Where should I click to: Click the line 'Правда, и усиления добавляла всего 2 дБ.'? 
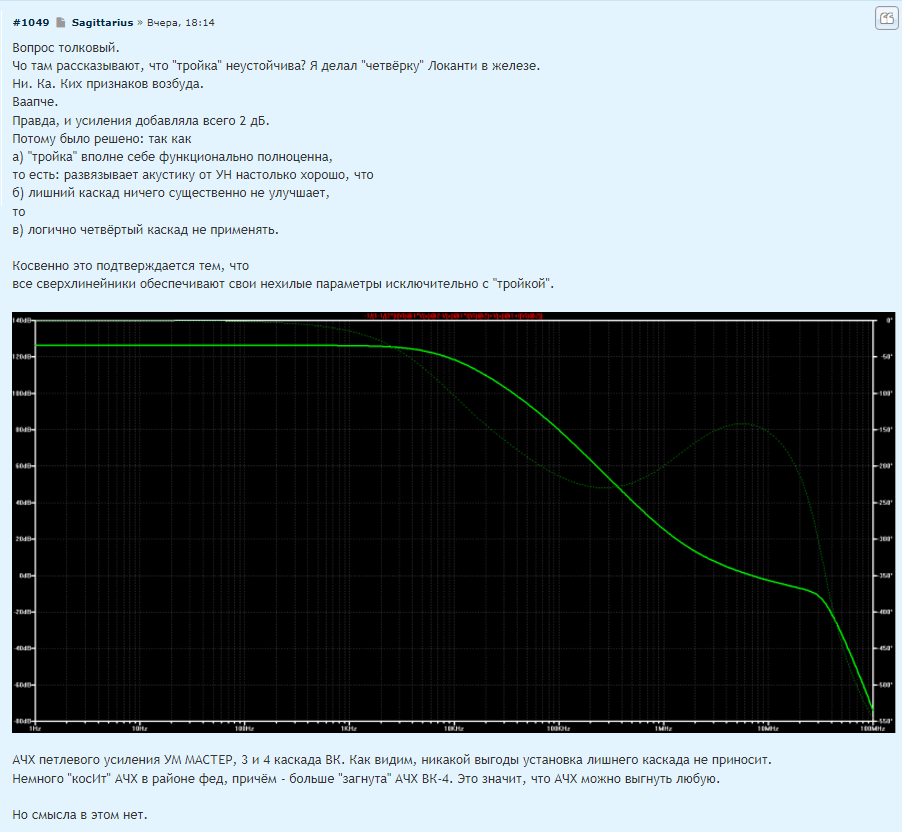coord(140,121)
